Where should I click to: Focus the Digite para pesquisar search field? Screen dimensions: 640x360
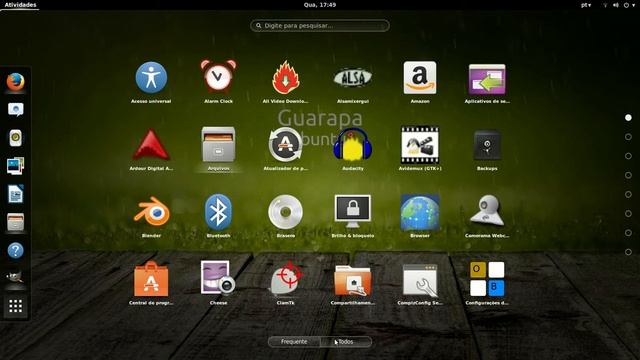coord(320,25)
